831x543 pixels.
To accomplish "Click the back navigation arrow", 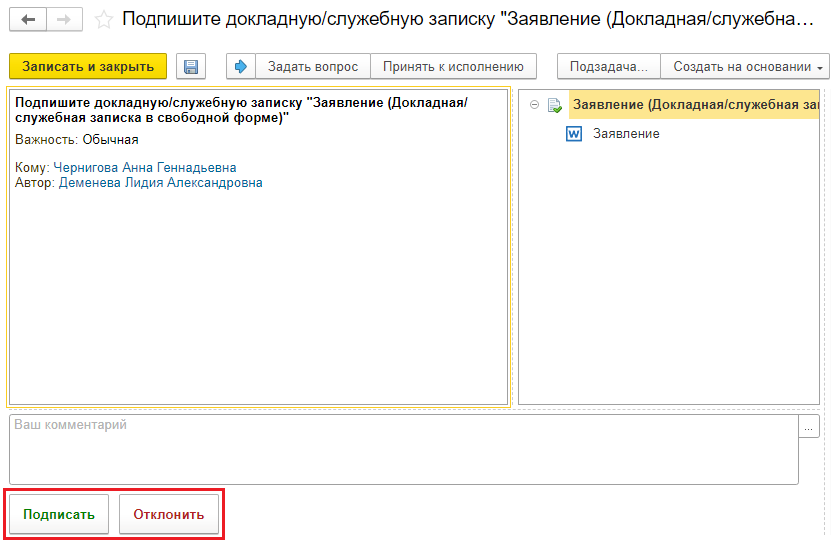I will tap(28, 19).
